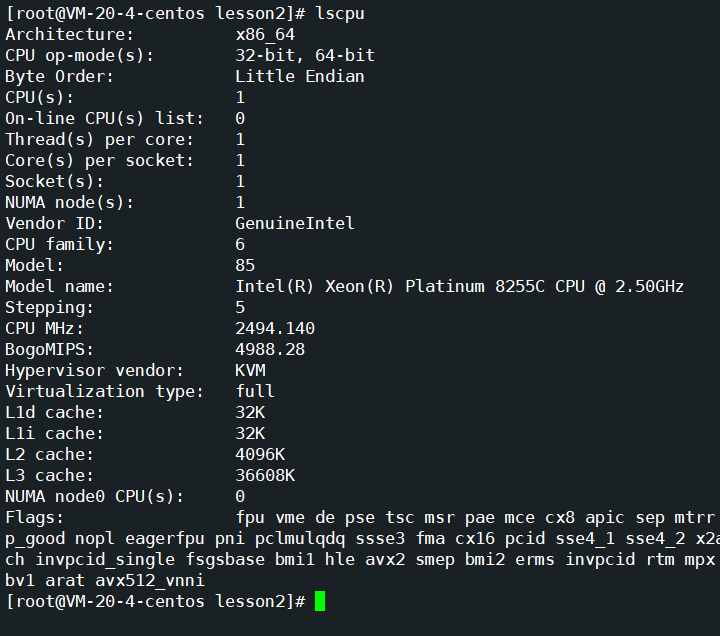Click the Thread(s) per core label
This screenshot has height=636, width=720.
tap(100, 139)
